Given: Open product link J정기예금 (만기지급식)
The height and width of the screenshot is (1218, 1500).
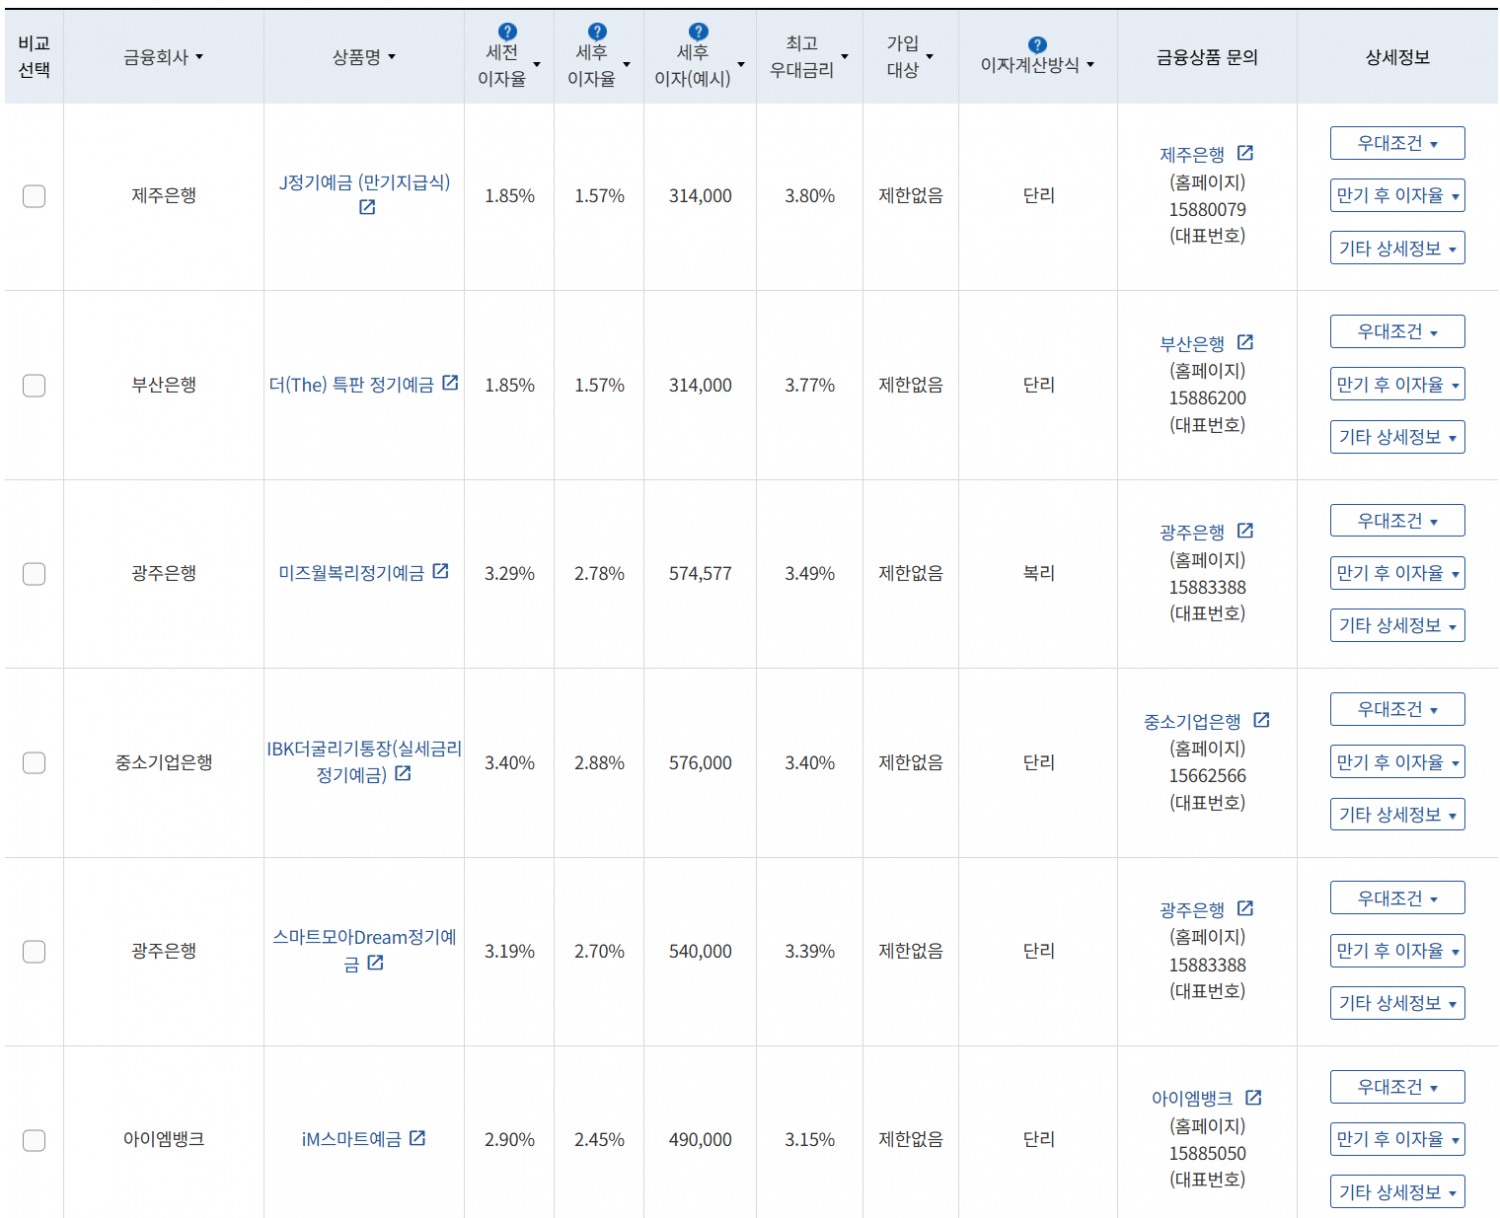Looking at the screenshot, I should 364,182.
